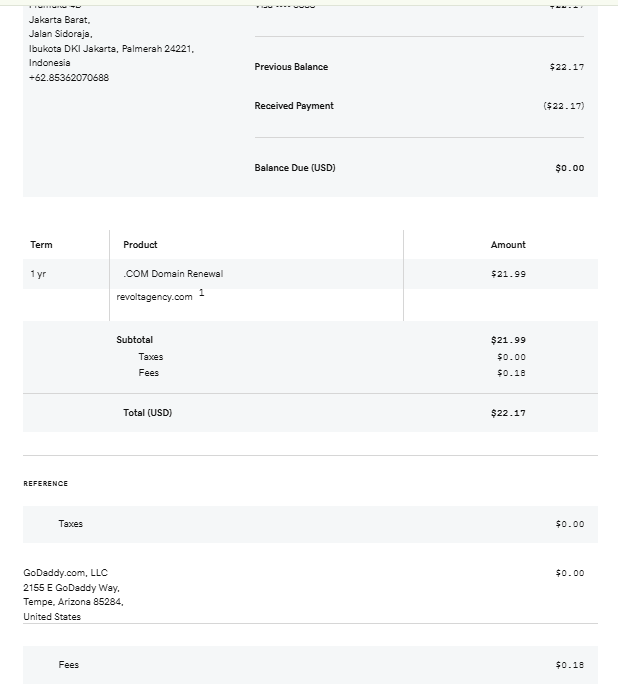618x688 pixels.
Task: Select the $22.17 Total (USD) amount
Action: (508, 413)
